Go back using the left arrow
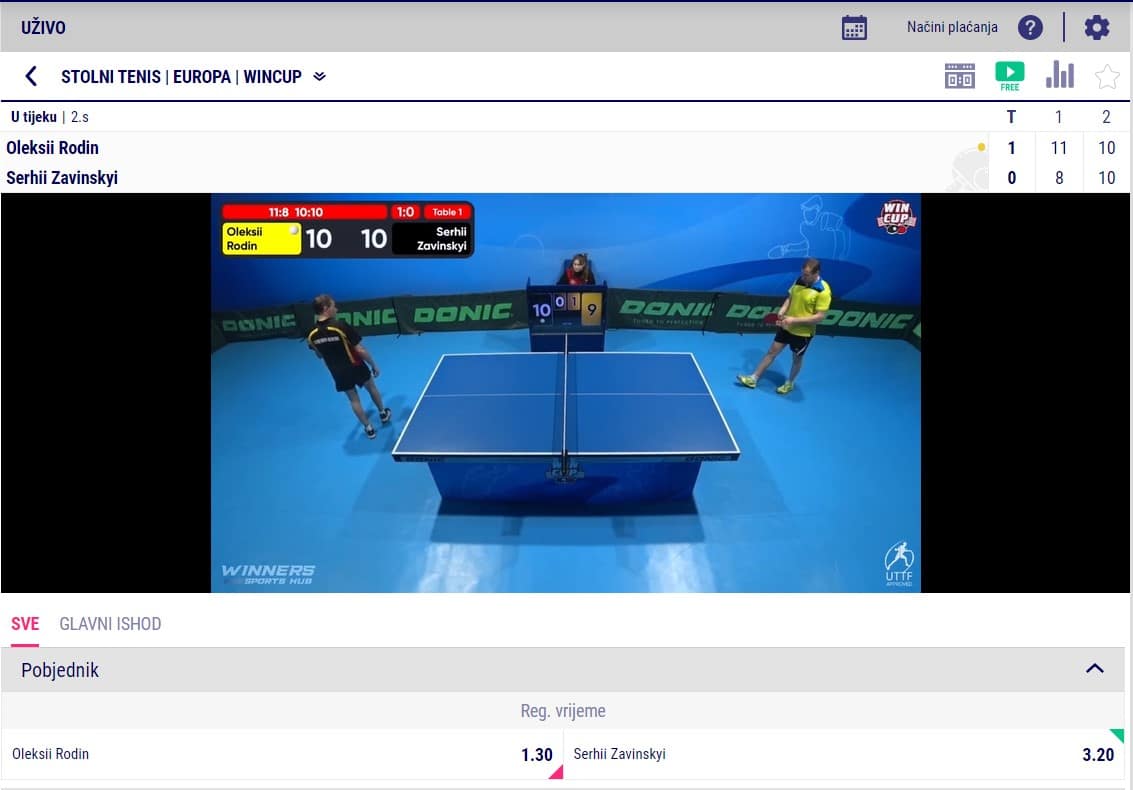 pyautogui.click(x=31, y=76)
